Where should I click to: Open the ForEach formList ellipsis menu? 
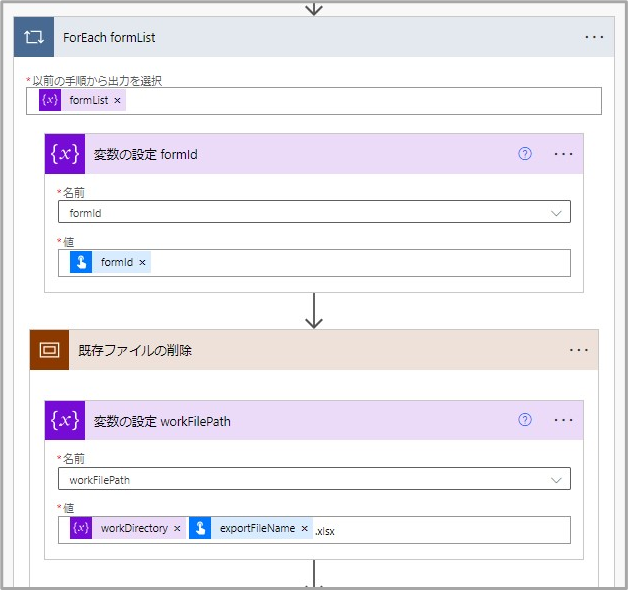click(594, 37)
